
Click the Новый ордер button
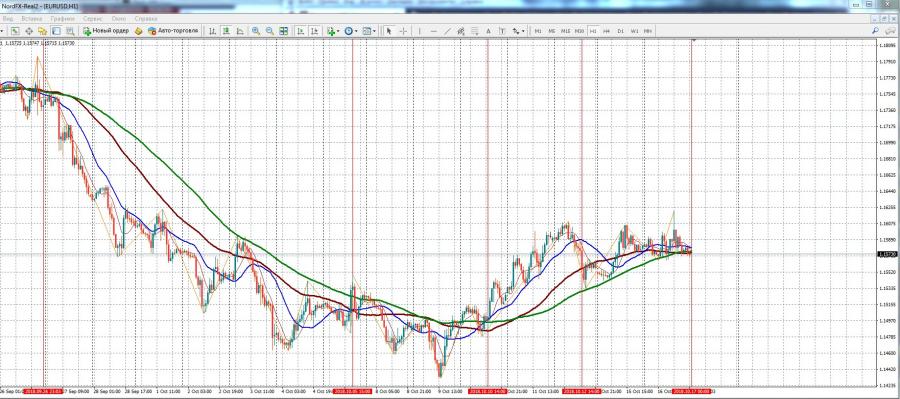[106, 30]
